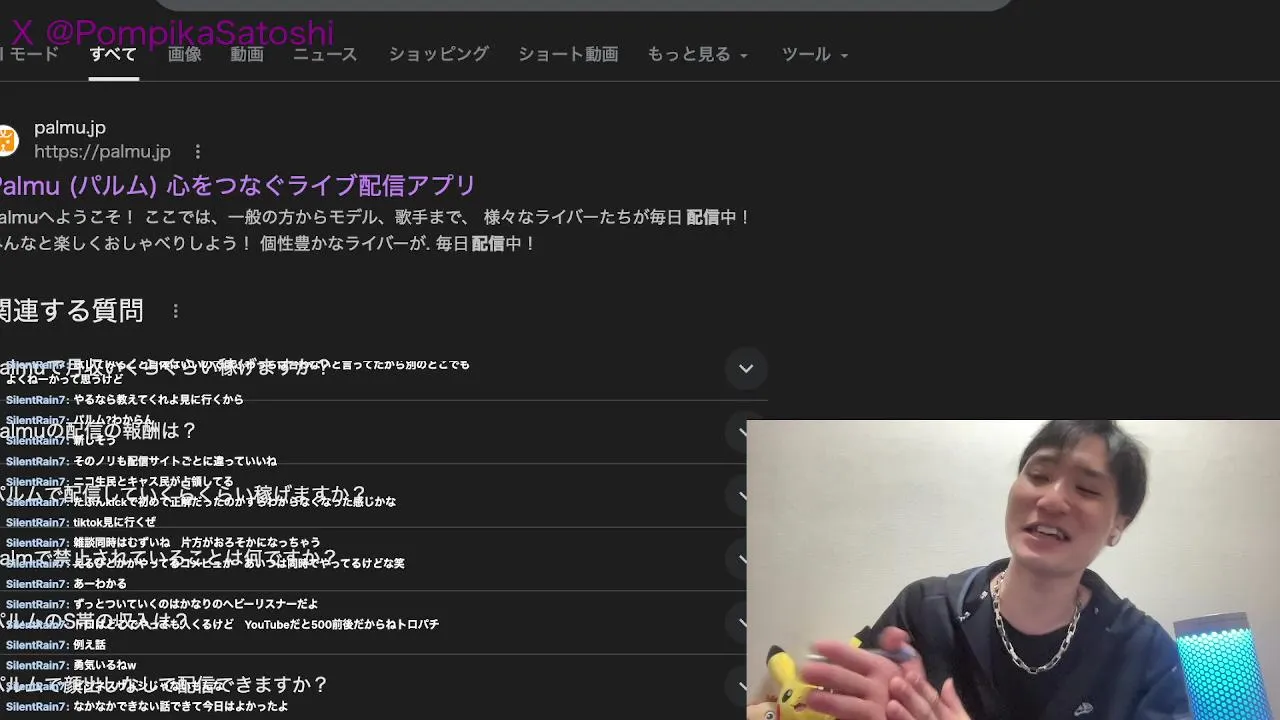Click chat line ずっとついていくのはかなりのヘビーリスナーだよ
The height and width of the screenshot is (720, 1280).
(196, 604)
